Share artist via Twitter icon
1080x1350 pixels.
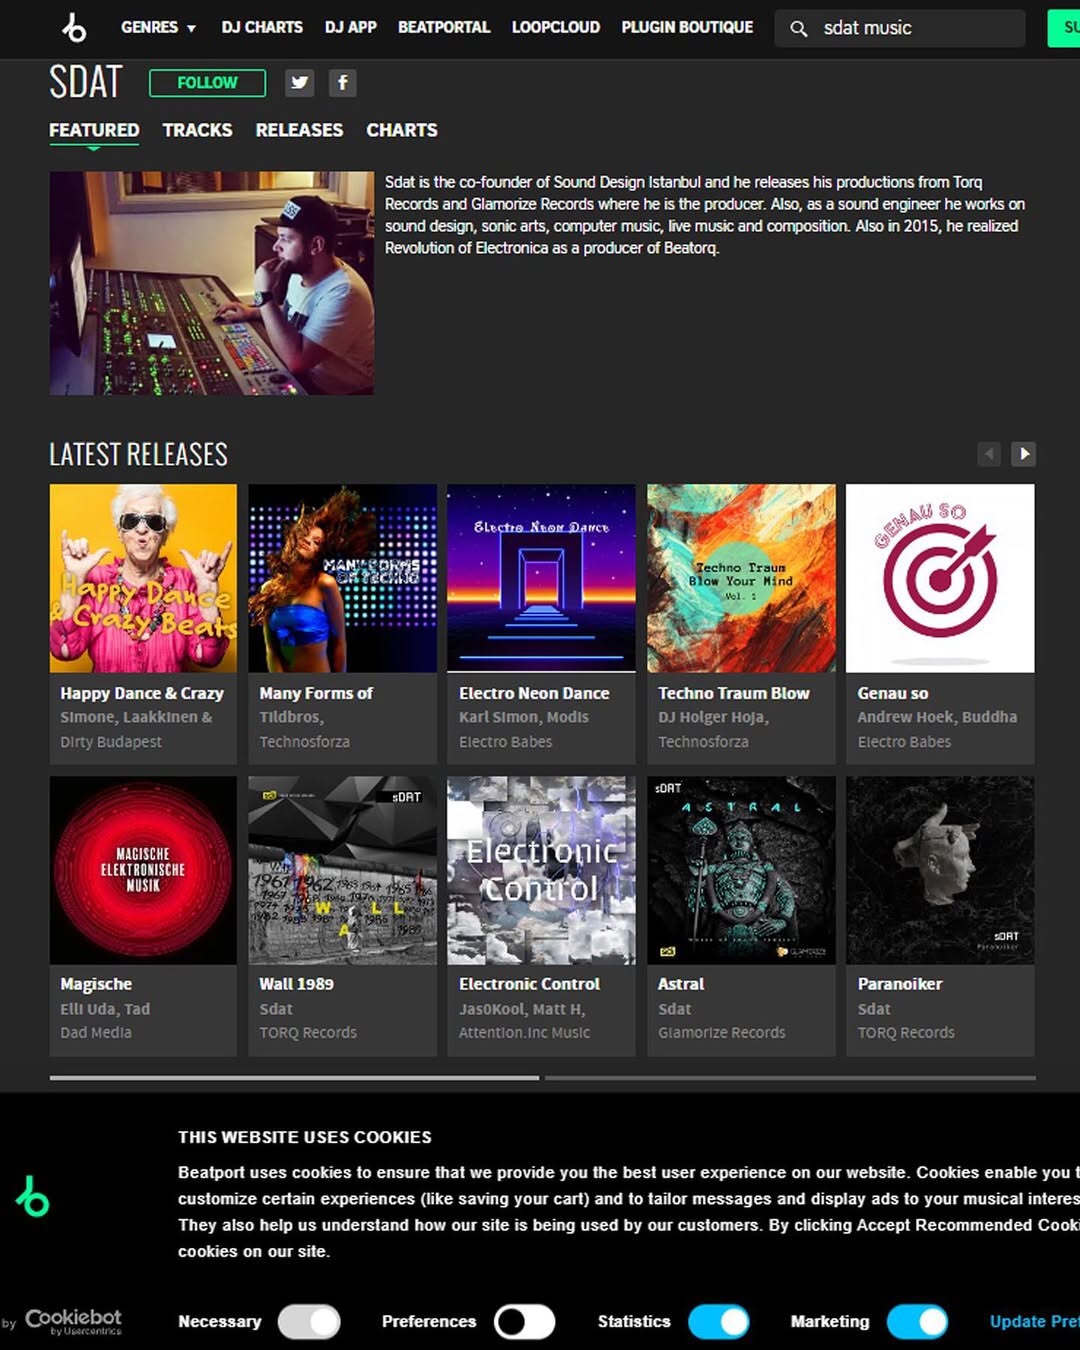pos(299,83)
